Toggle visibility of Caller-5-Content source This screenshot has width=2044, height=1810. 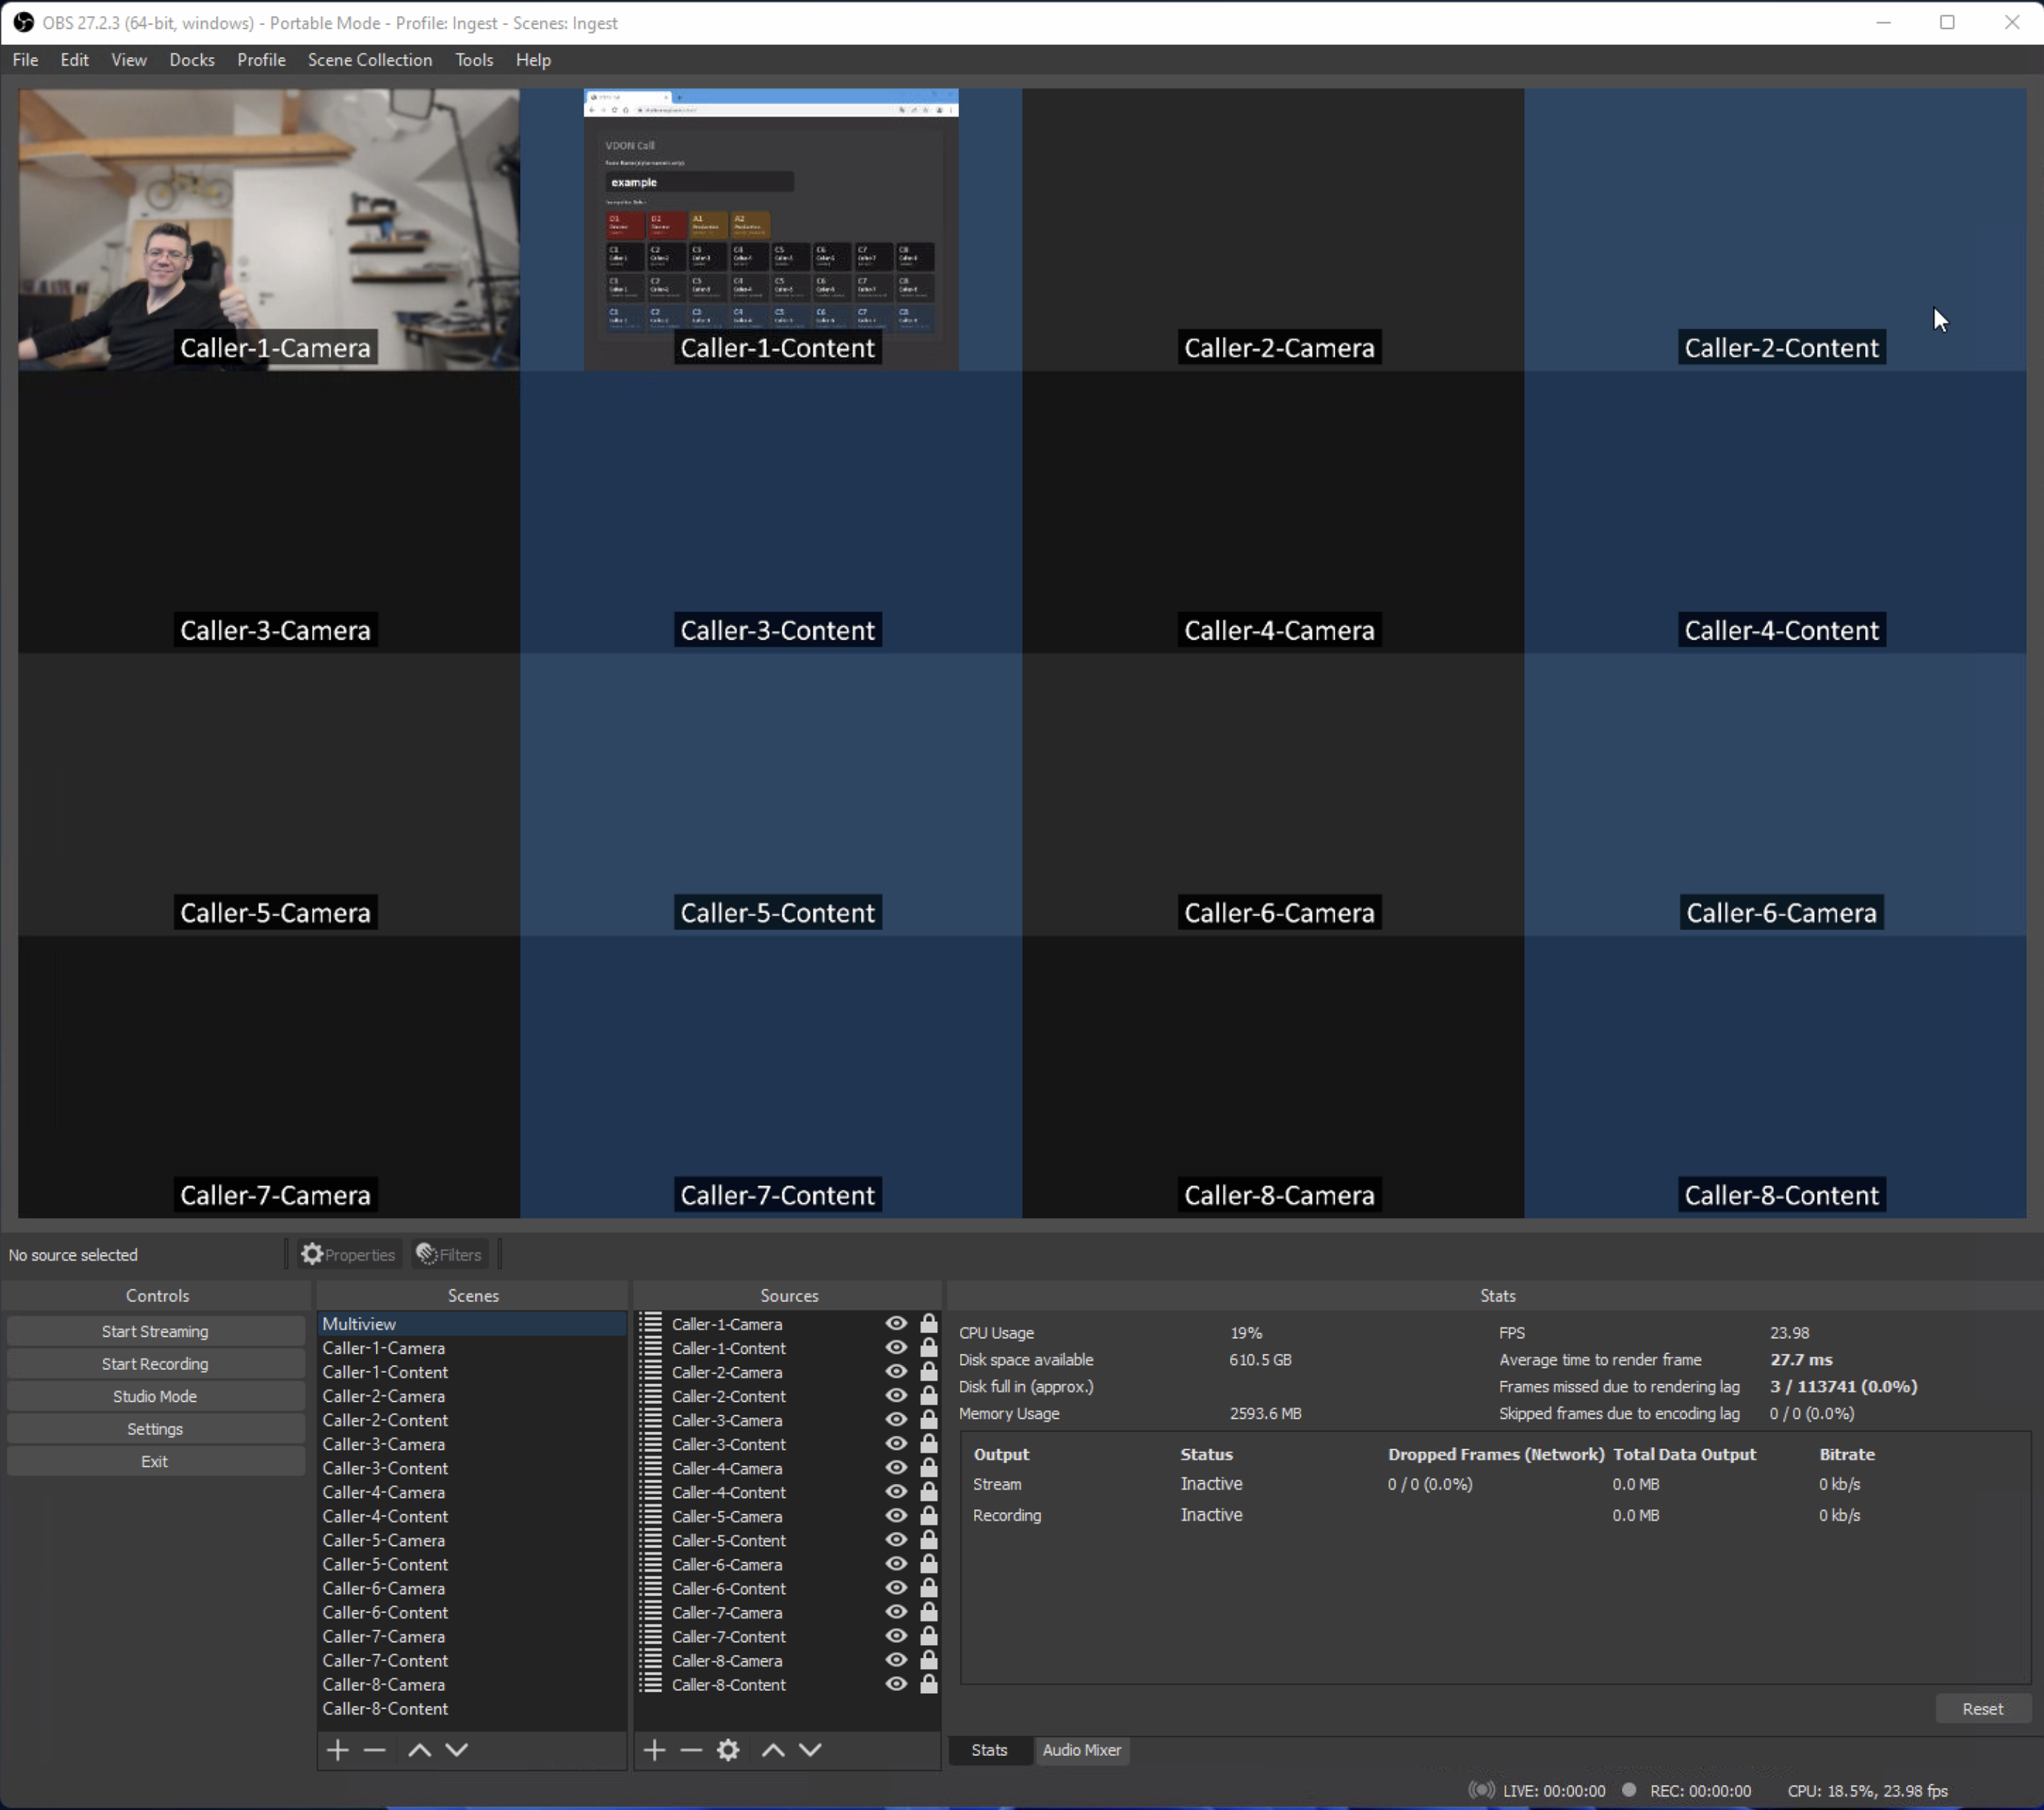[x=896, y=1540]
